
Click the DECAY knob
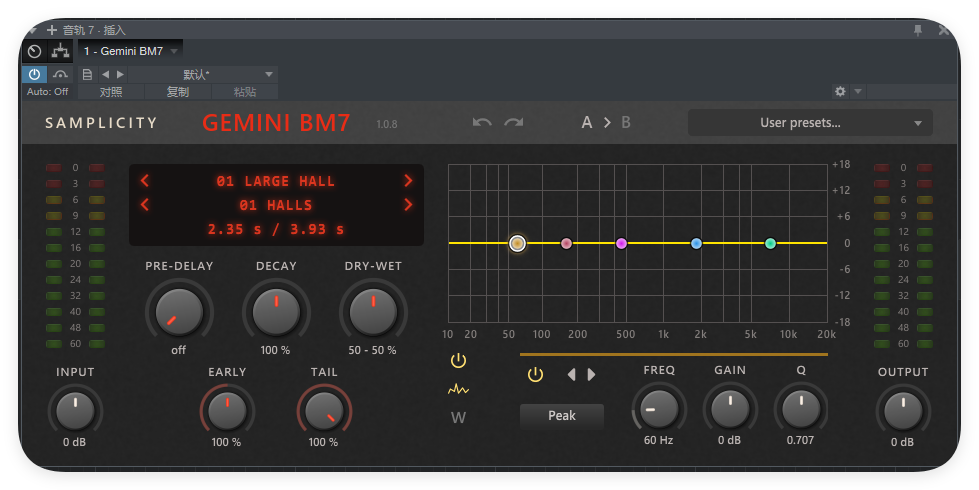276,311
